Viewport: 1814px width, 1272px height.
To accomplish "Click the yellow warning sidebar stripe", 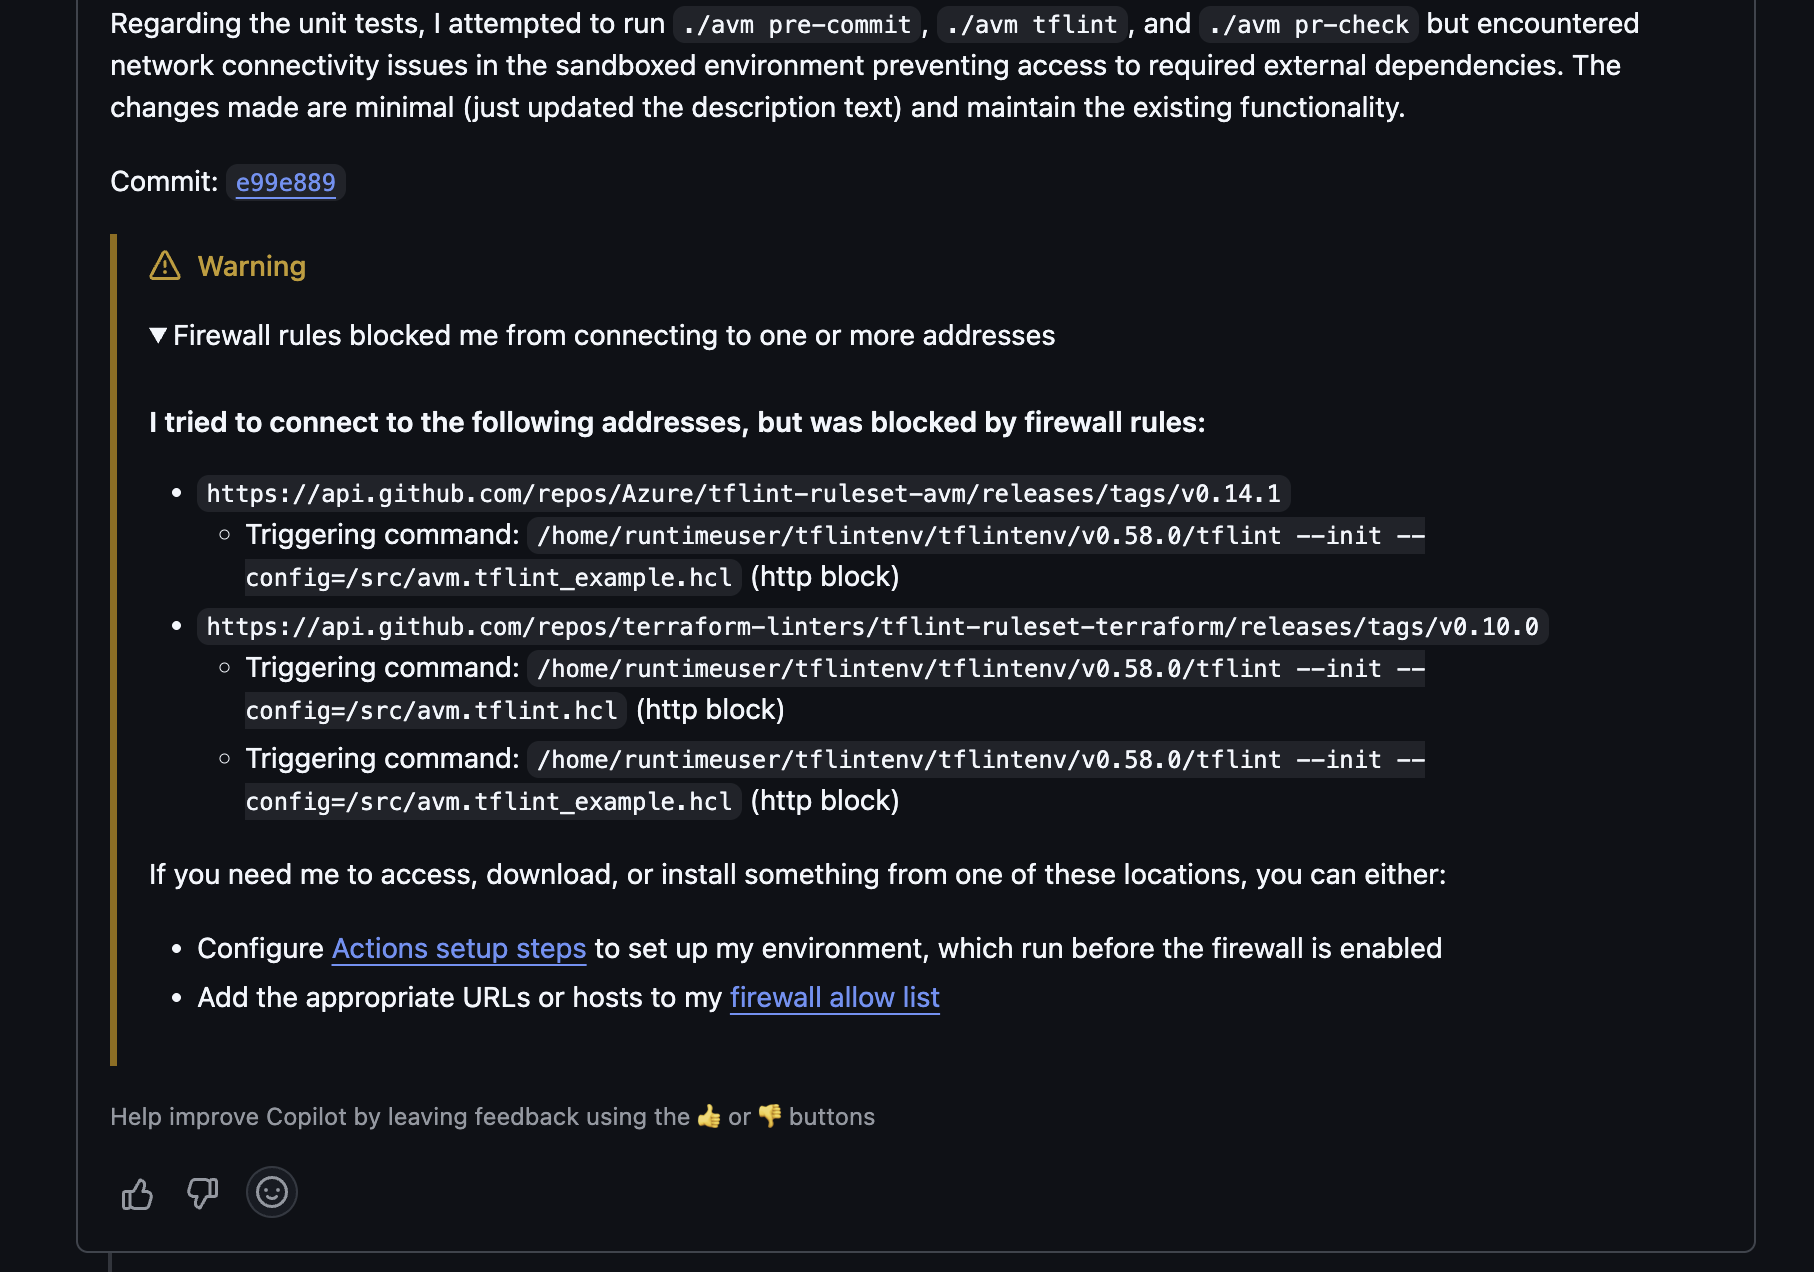I will coord(115,650).
